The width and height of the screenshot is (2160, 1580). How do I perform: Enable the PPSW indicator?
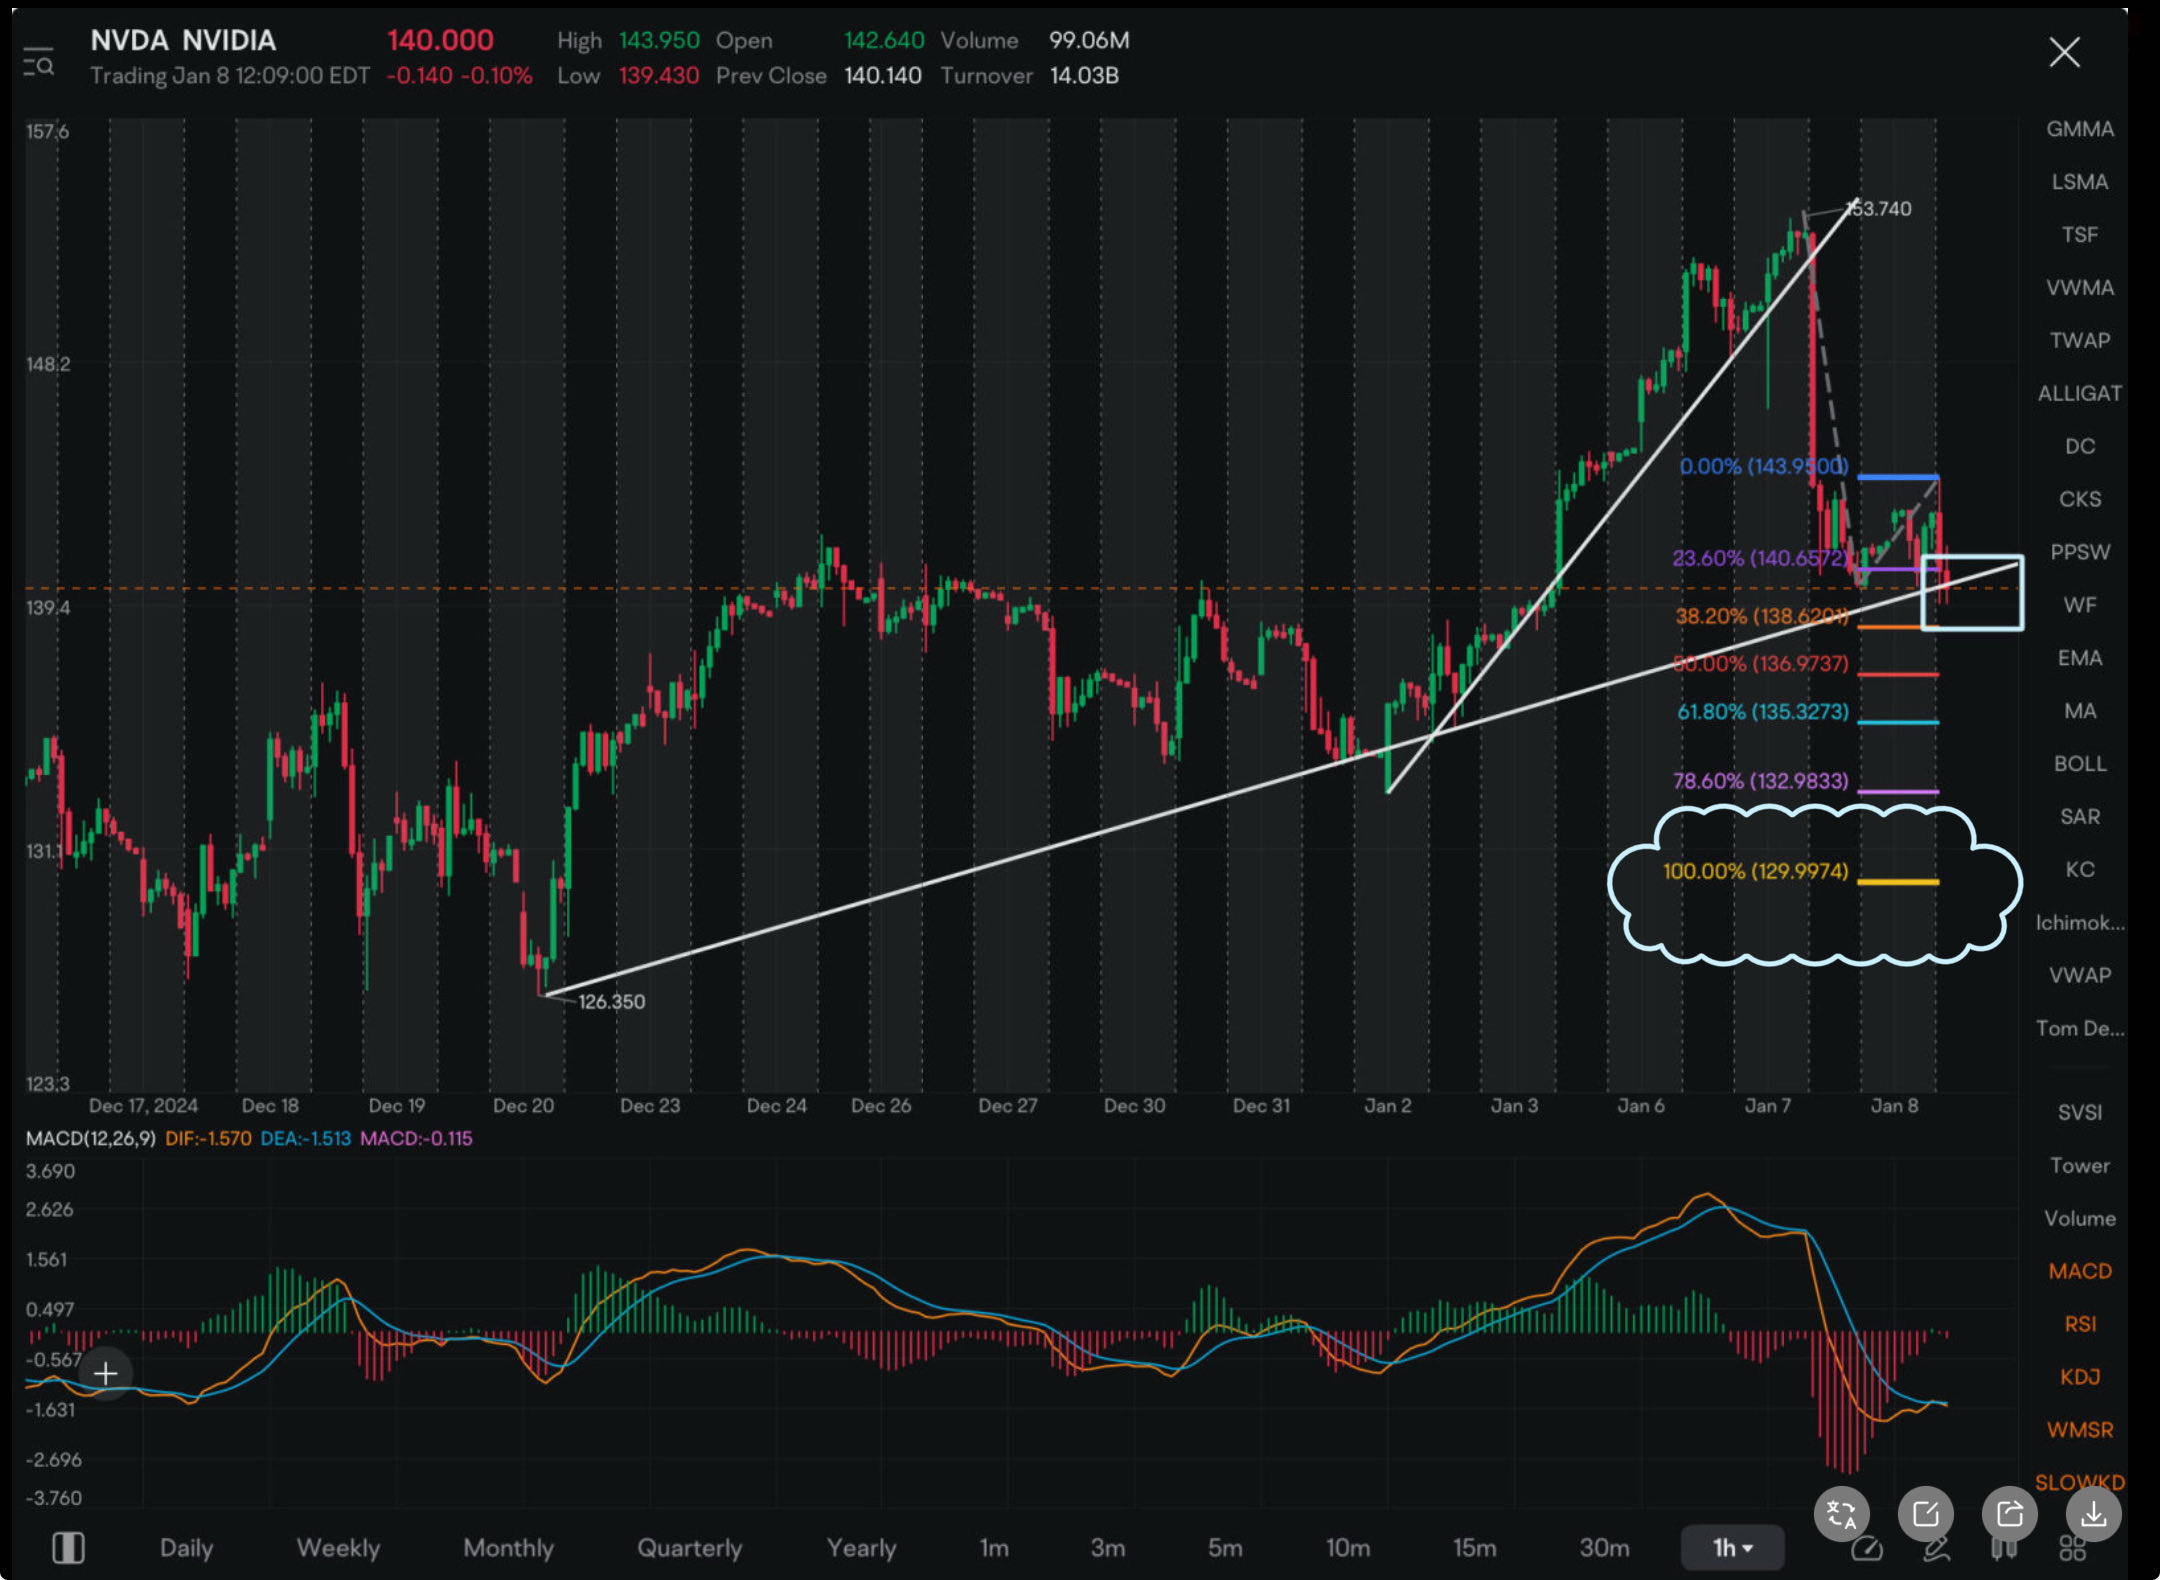2080,552
